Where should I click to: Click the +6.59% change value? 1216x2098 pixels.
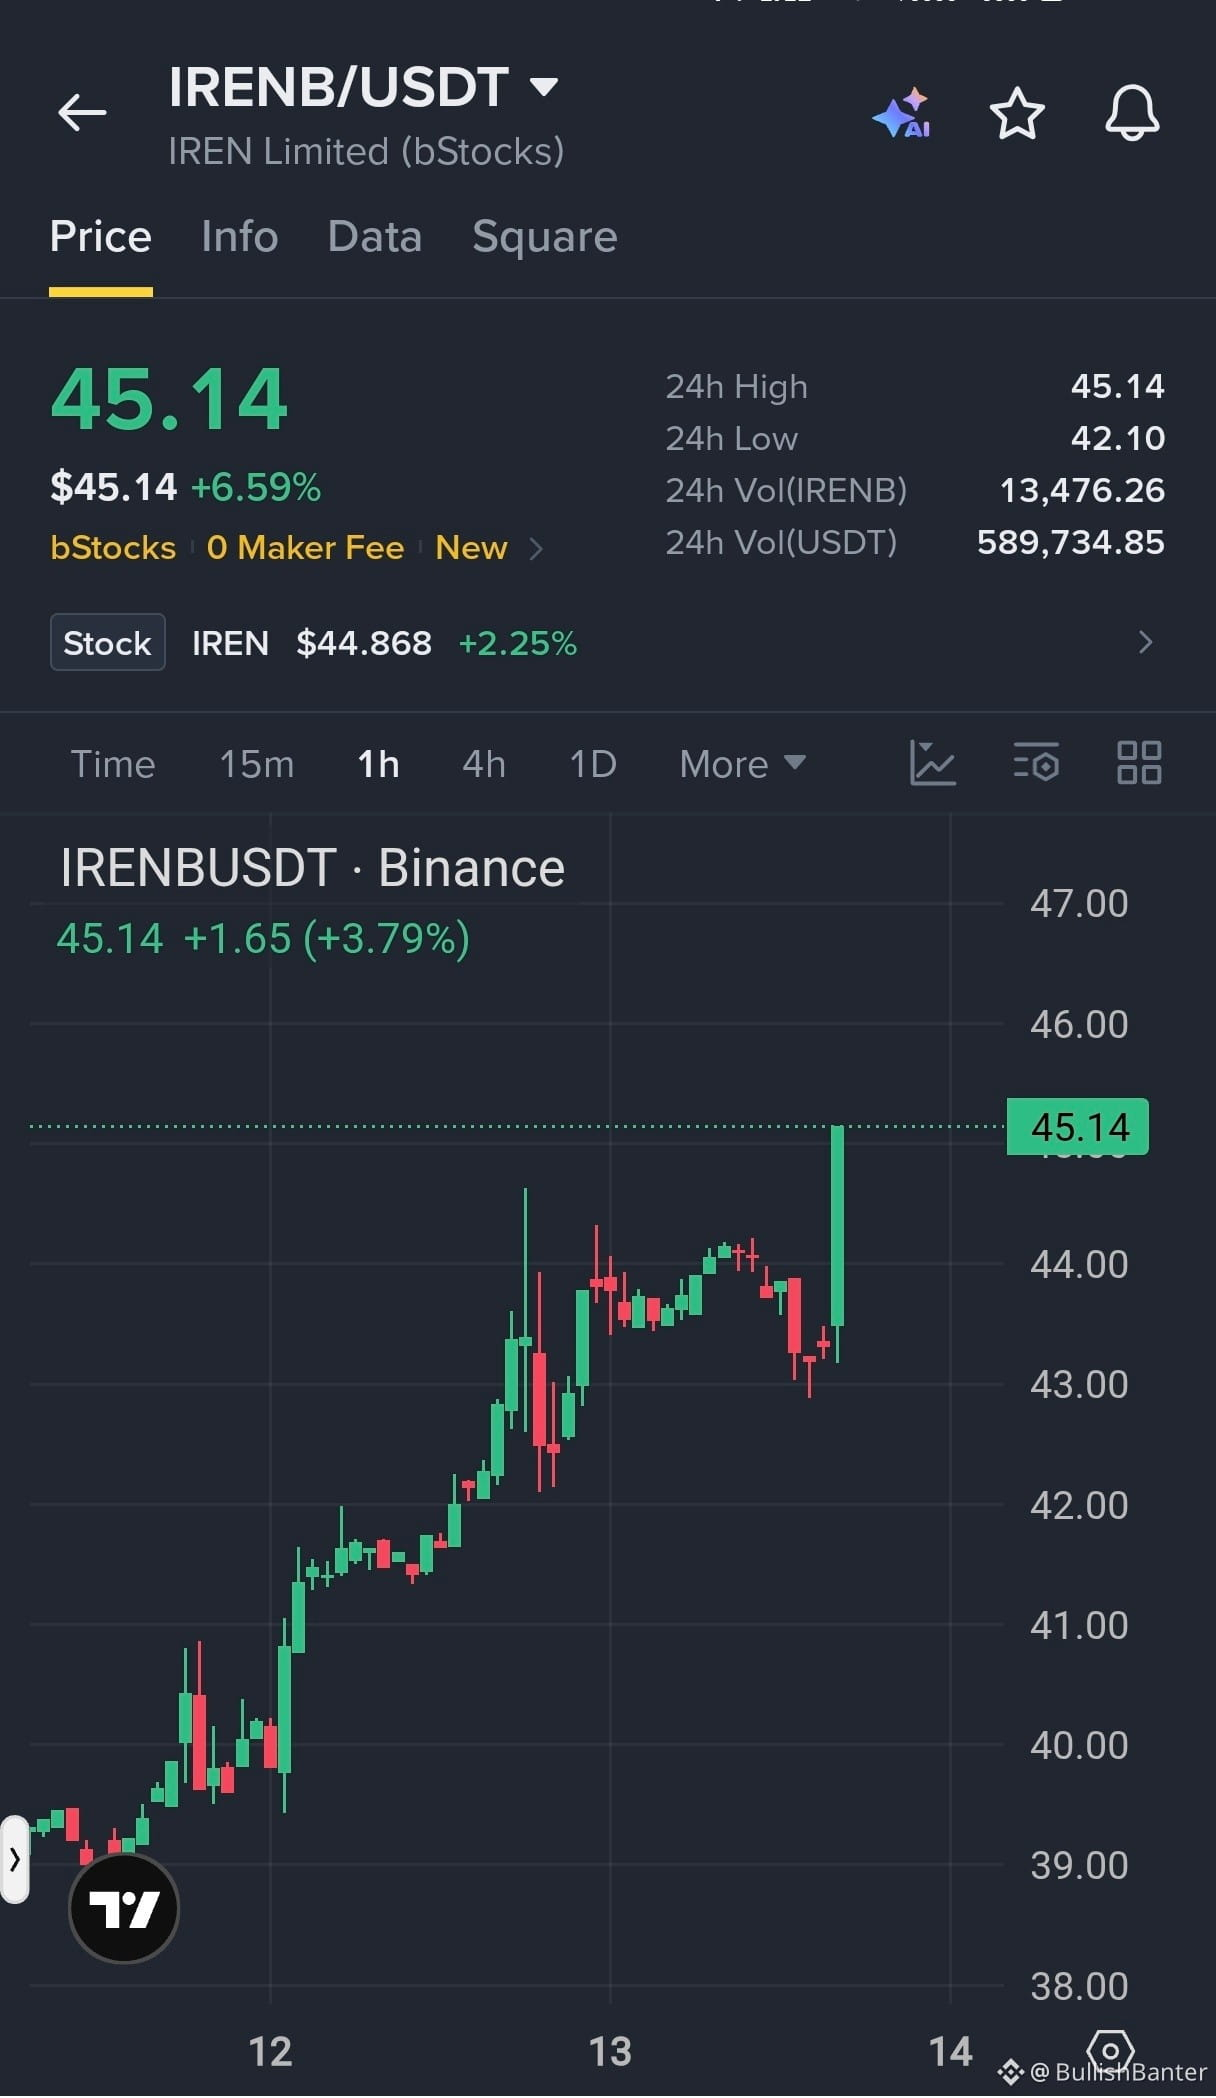coord(256,487)
